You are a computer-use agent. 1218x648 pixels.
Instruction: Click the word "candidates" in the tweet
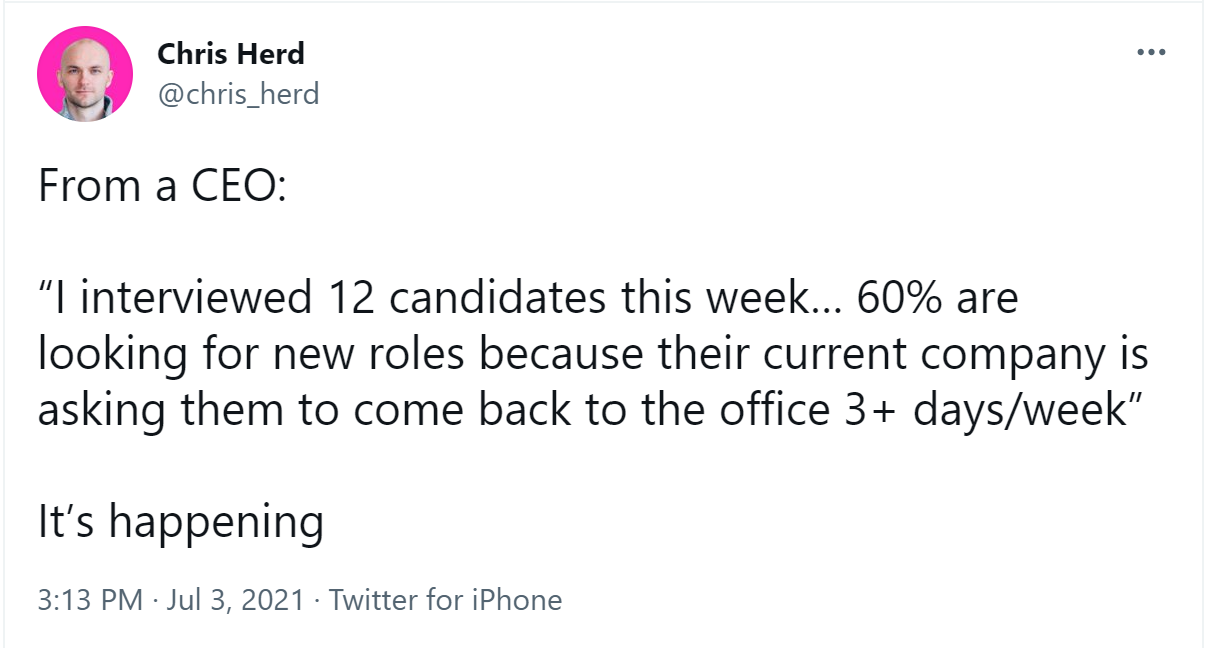pos(483,299)
